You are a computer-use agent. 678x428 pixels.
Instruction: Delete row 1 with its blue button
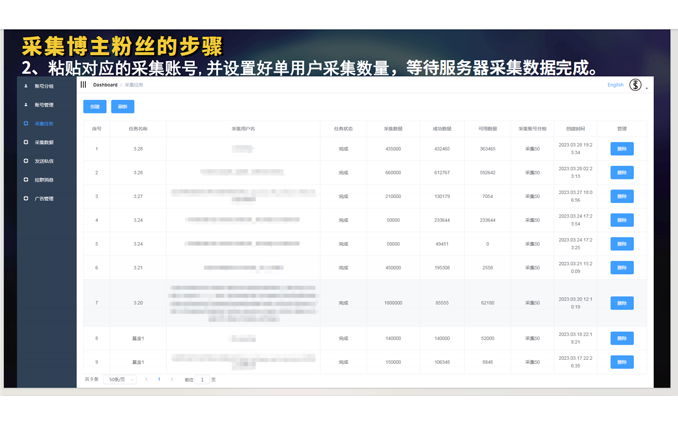pos(621,149)
